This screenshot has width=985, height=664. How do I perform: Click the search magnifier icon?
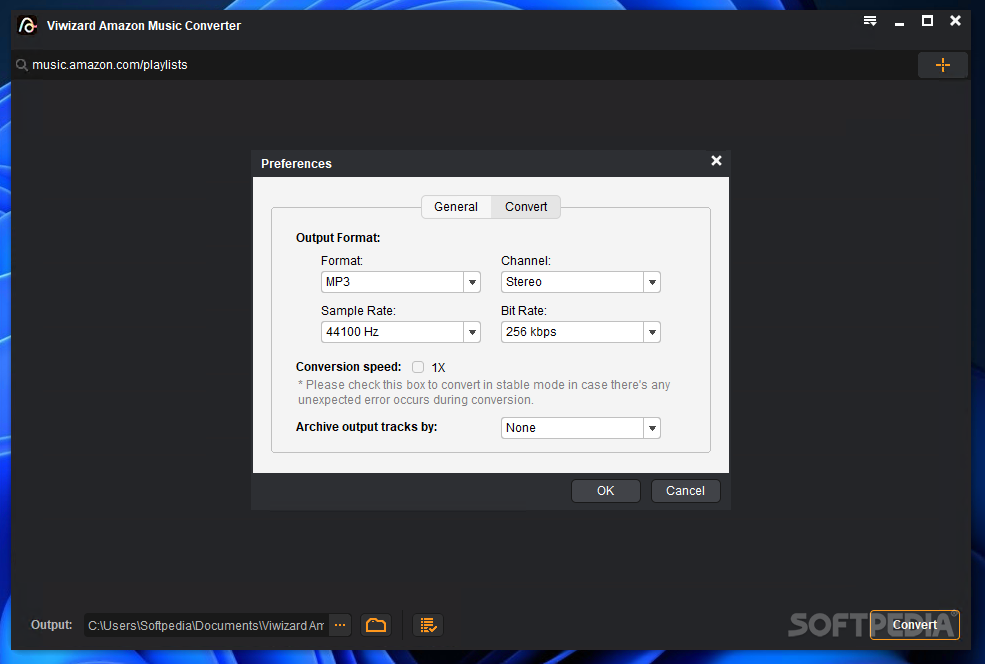coord(21,65)
